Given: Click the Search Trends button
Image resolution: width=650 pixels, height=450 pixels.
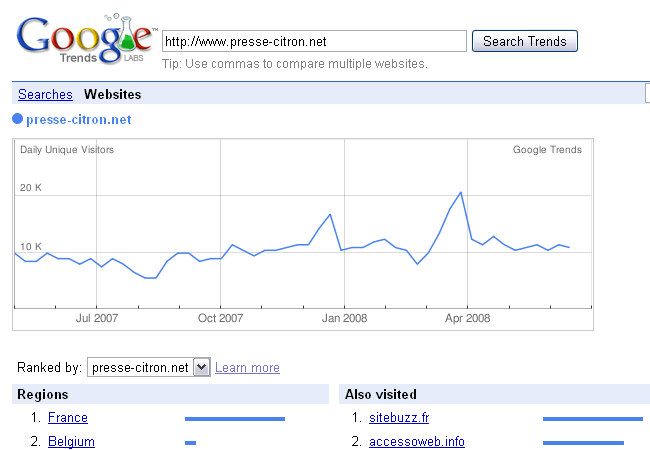Looking at the screenshot, I should pos(524,41).
